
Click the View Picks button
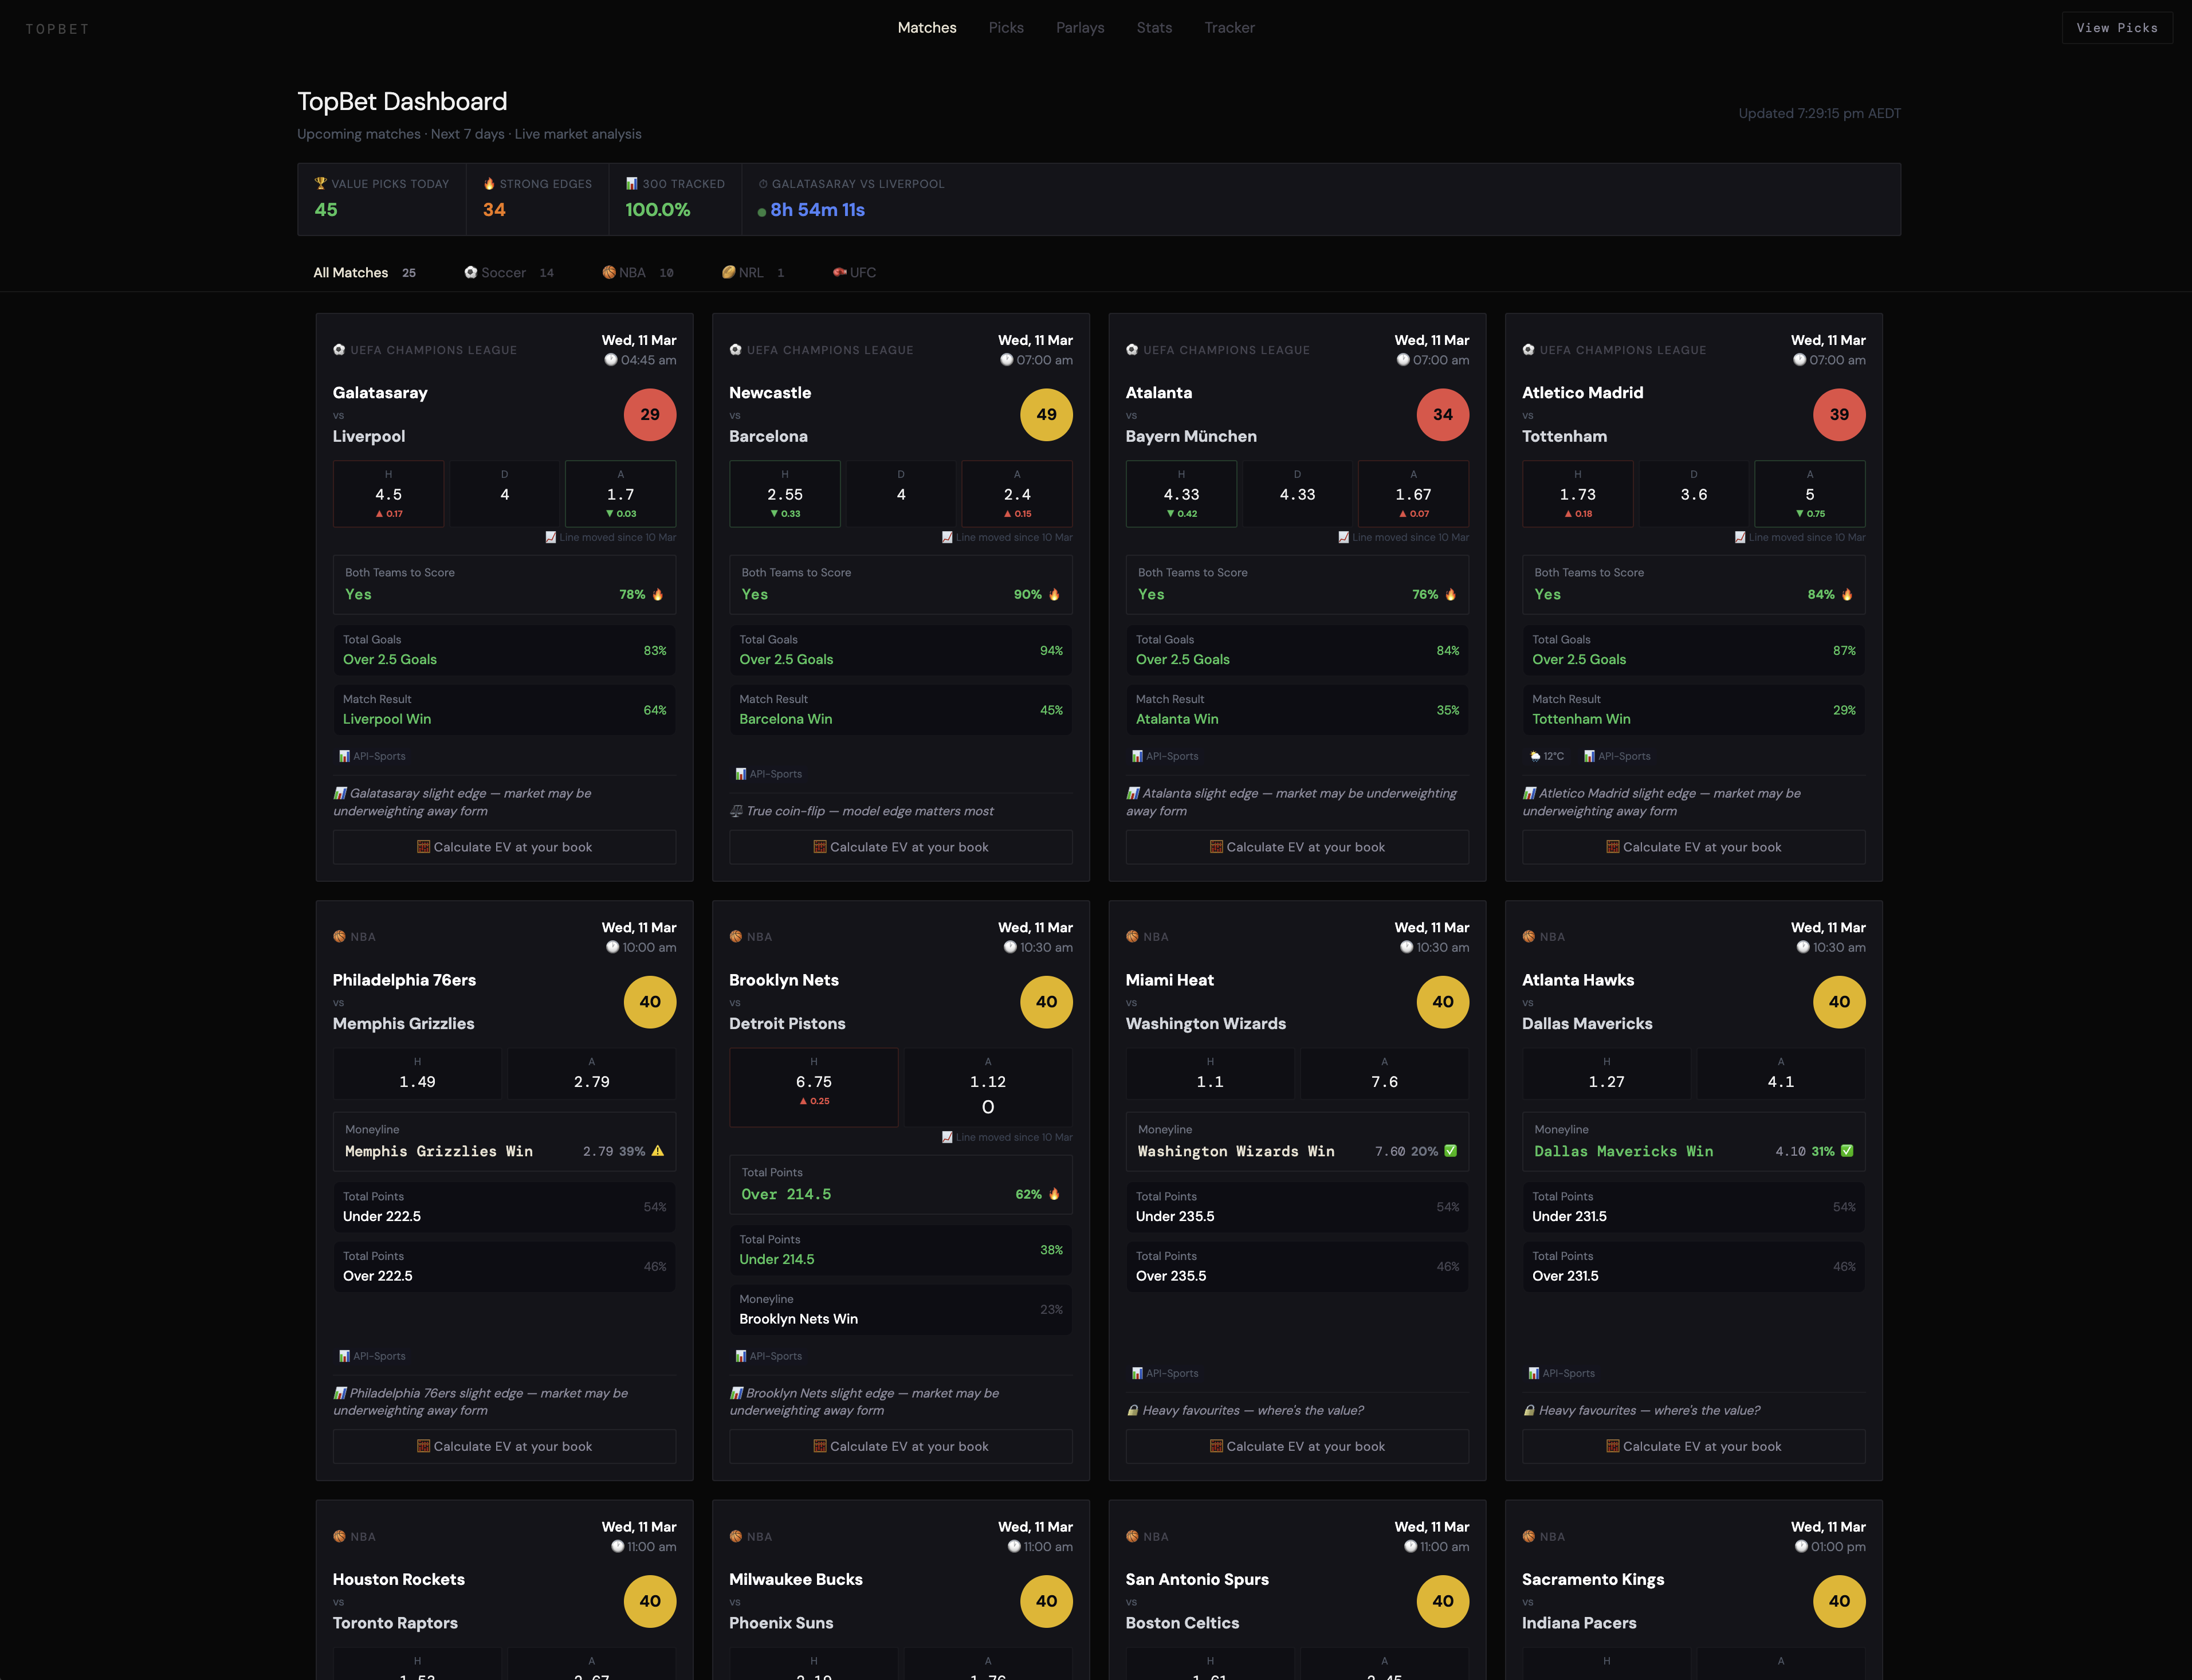coord(2117,27)
